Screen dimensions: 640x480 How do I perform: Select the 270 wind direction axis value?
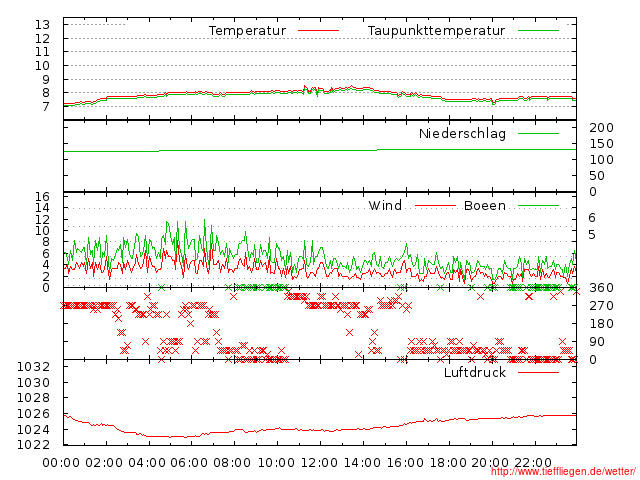(x=601, y=306)
